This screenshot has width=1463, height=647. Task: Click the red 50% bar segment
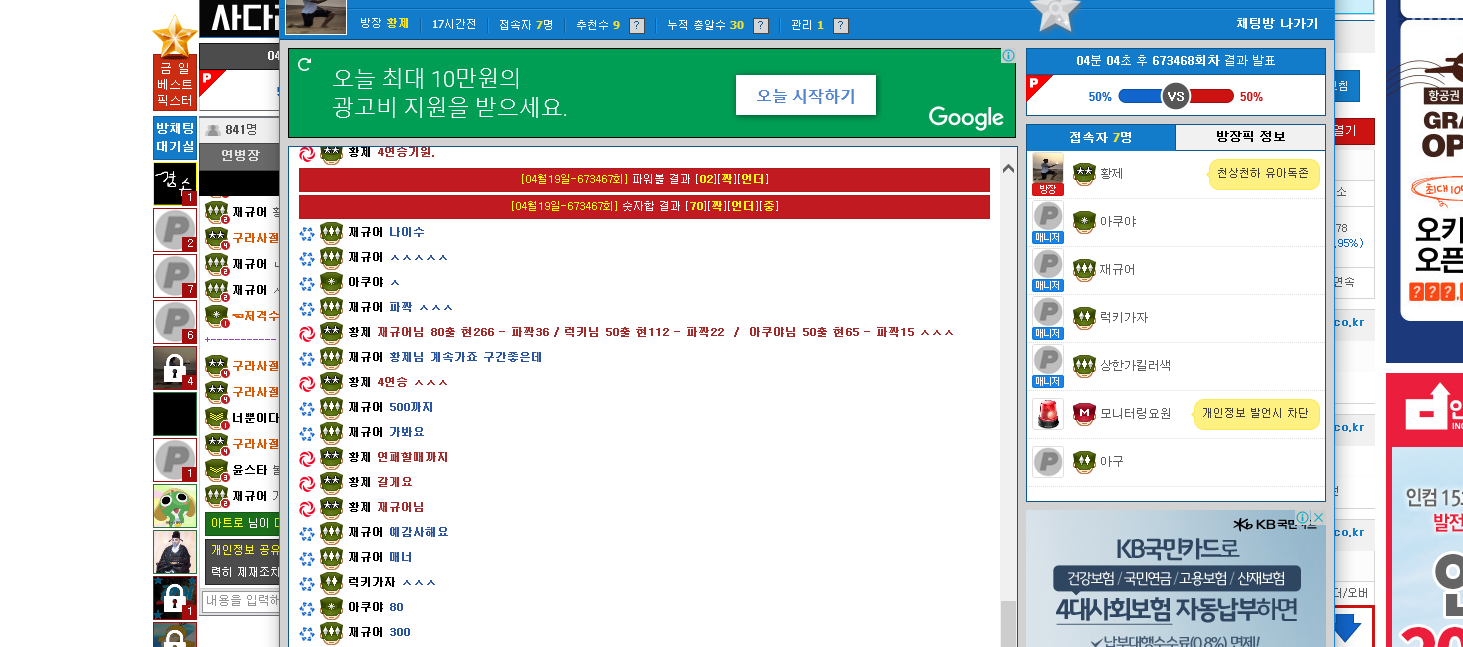[x=1212, y=97]
